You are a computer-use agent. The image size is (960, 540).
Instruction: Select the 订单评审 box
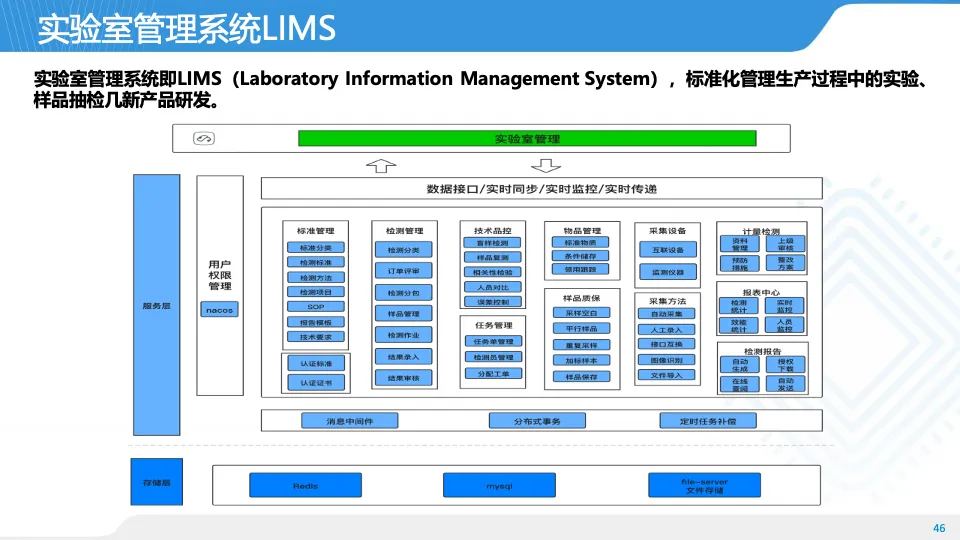pyautogui.click(x=403, y=271)
